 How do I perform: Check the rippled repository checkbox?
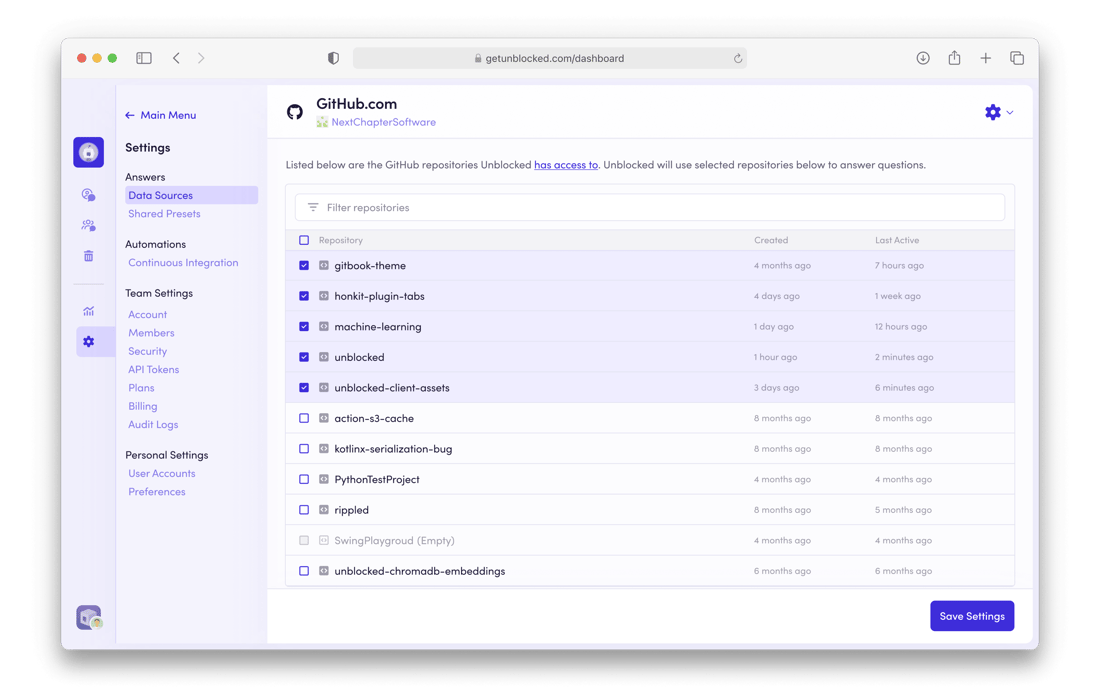[304, 510]
